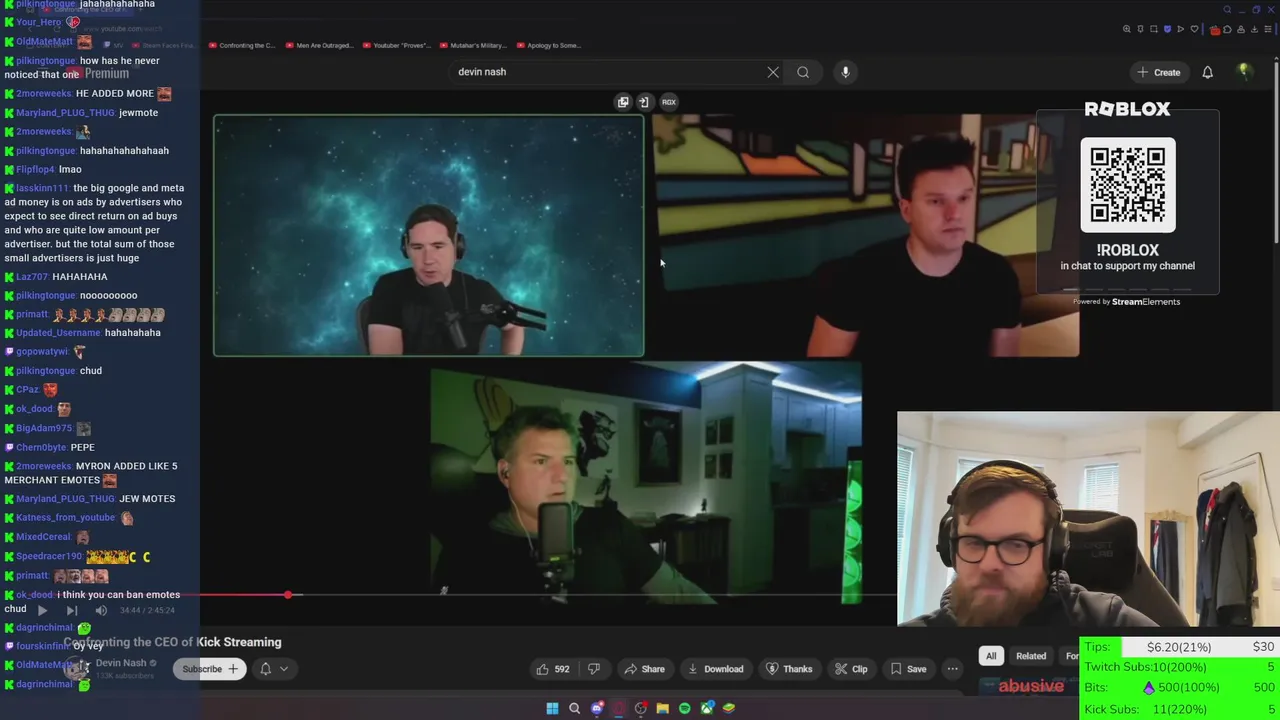This screenshot has width=1280, height=720.
Task: Click the RGX overlay button above video
Action: [x=669, y=102]
